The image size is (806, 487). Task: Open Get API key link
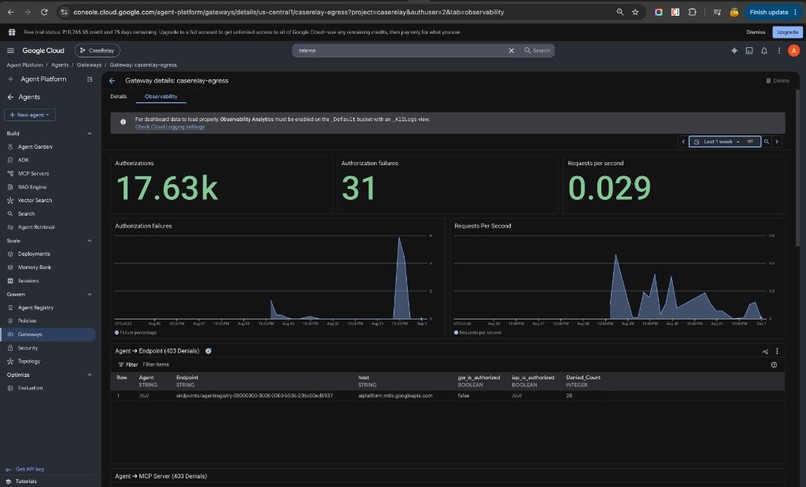(x=30, y=469)
